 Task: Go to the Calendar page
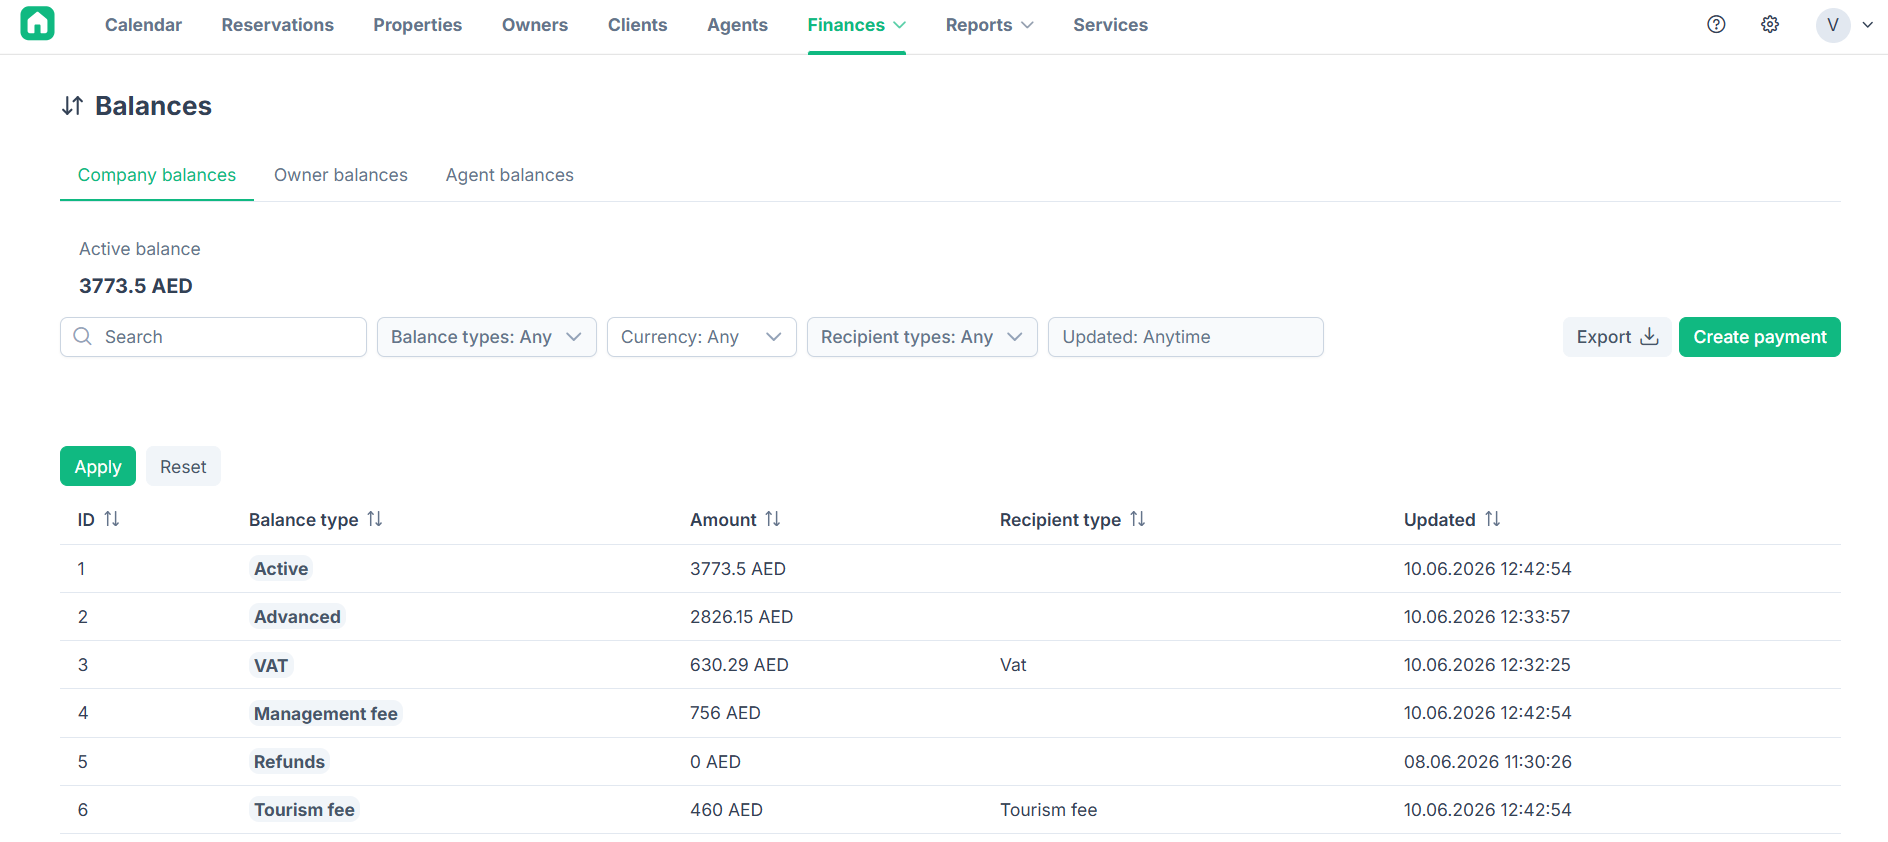coord(143,25)
